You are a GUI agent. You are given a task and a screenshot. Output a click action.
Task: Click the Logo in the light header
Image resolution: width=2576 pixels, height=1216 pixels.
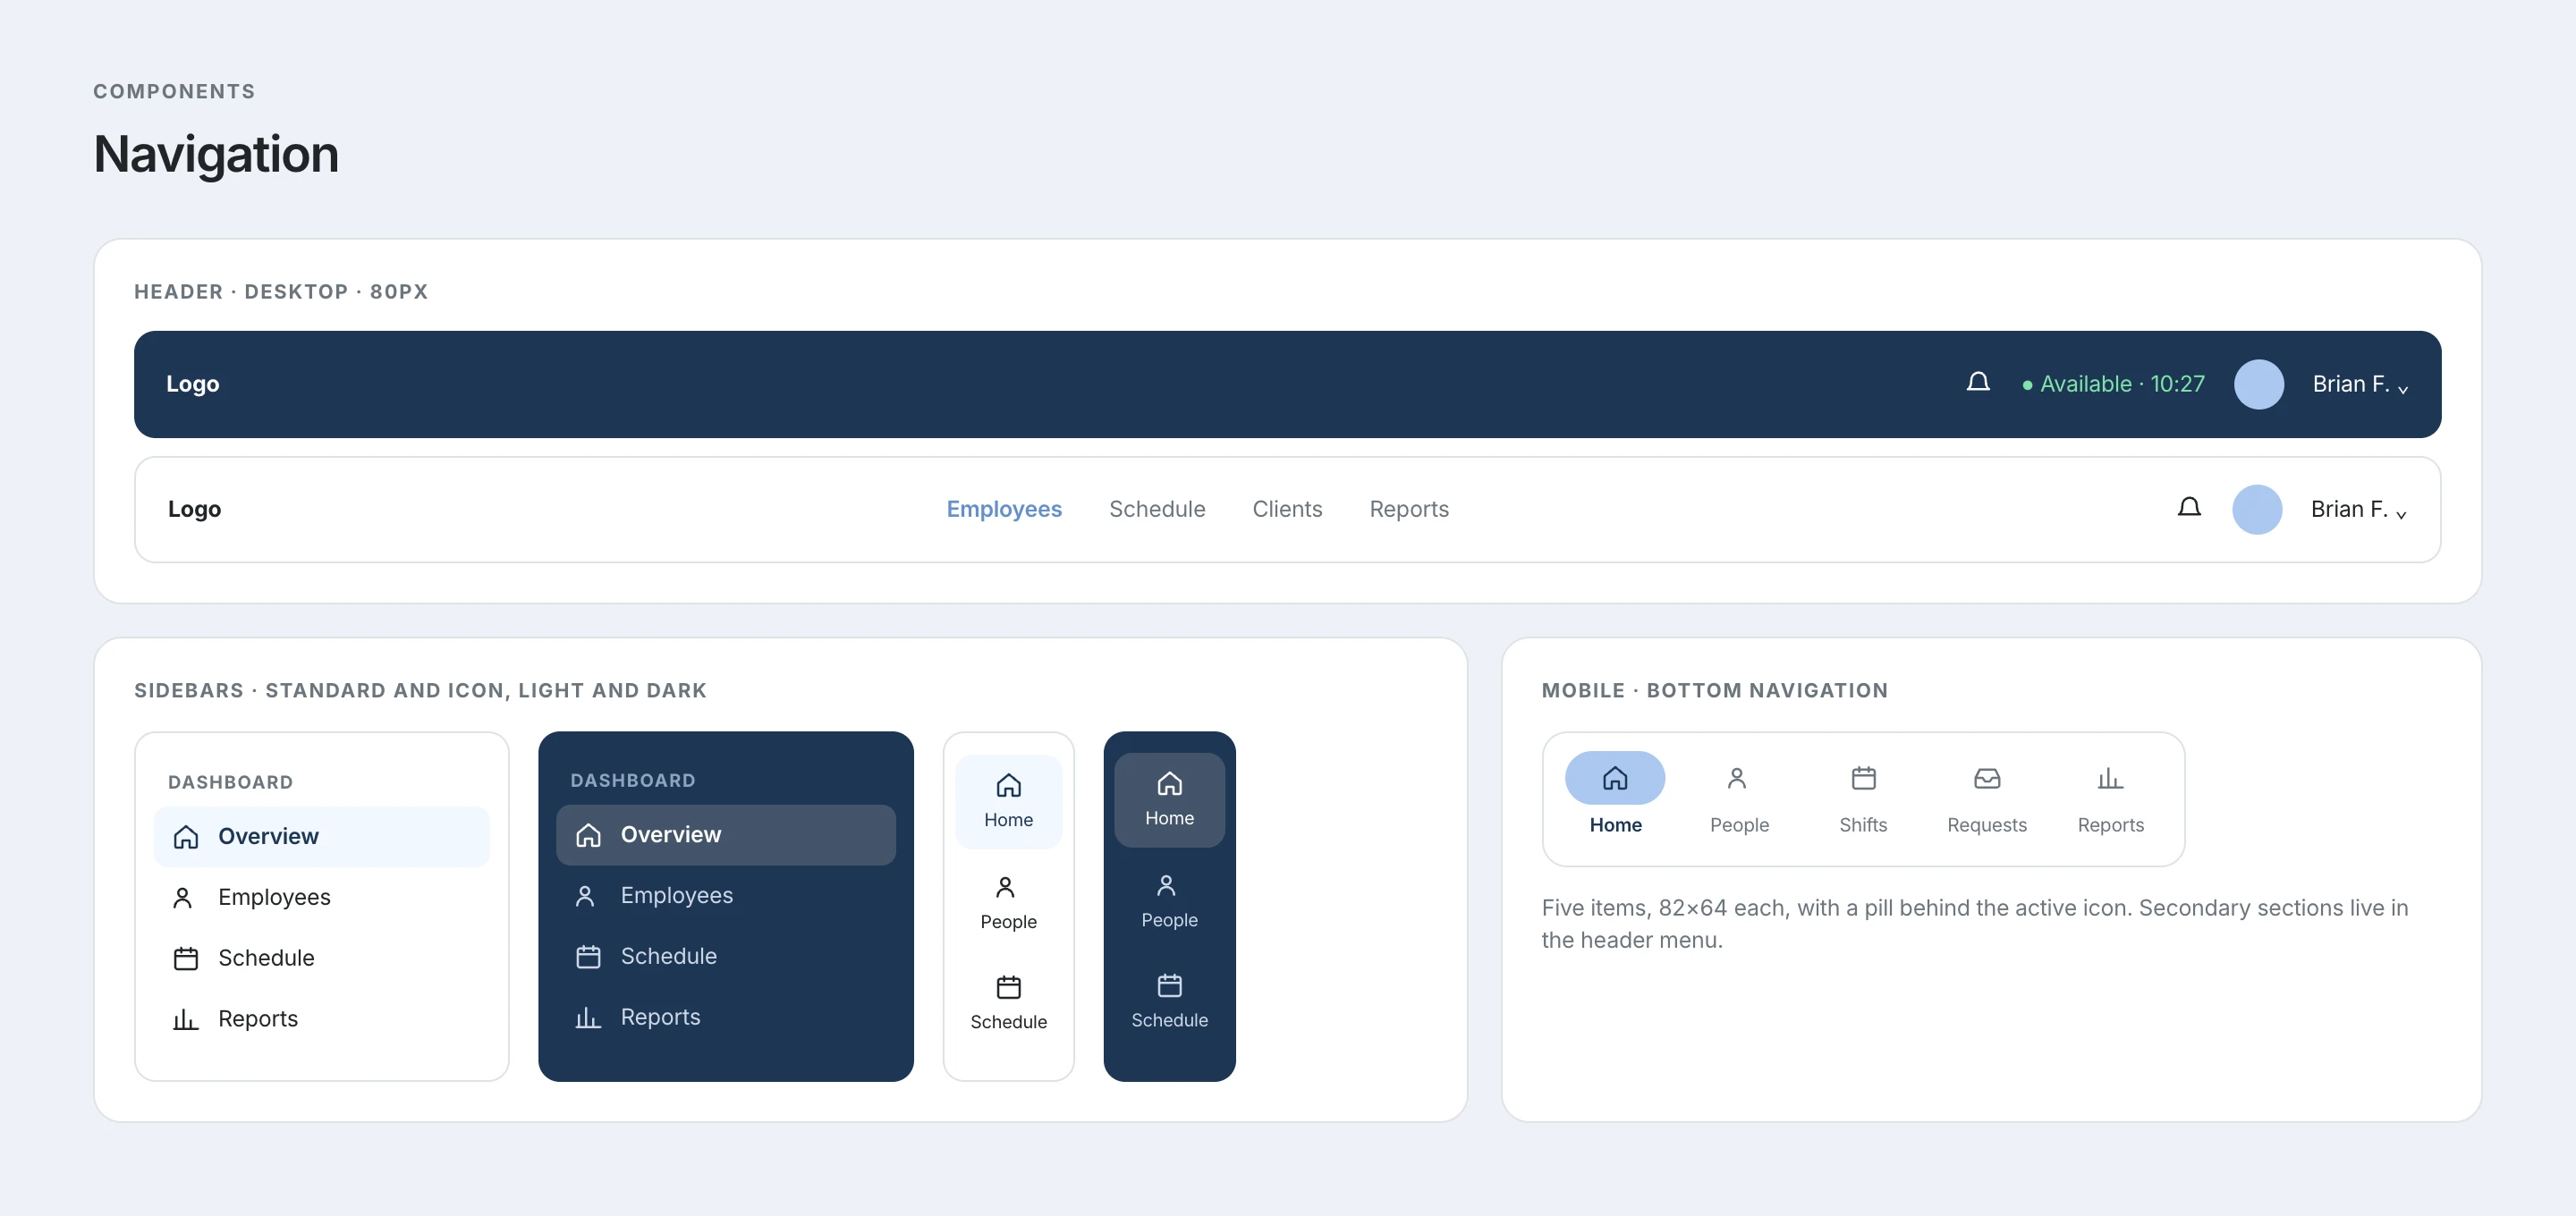(x=194, y=509)
